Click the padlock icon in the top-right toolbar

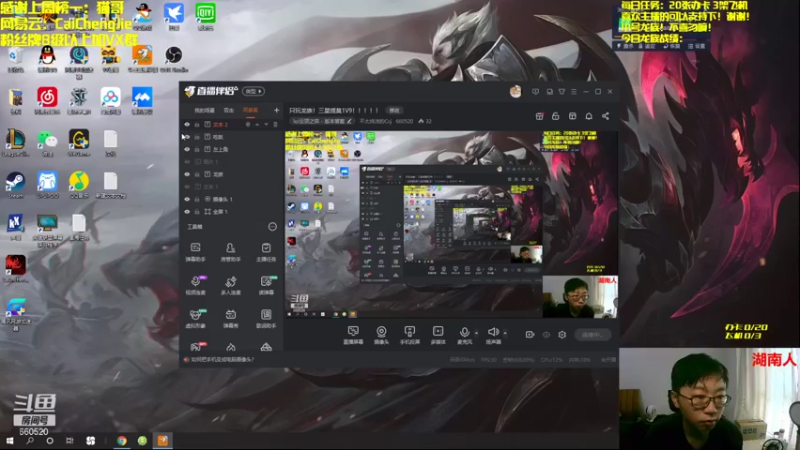pos(556,116)
